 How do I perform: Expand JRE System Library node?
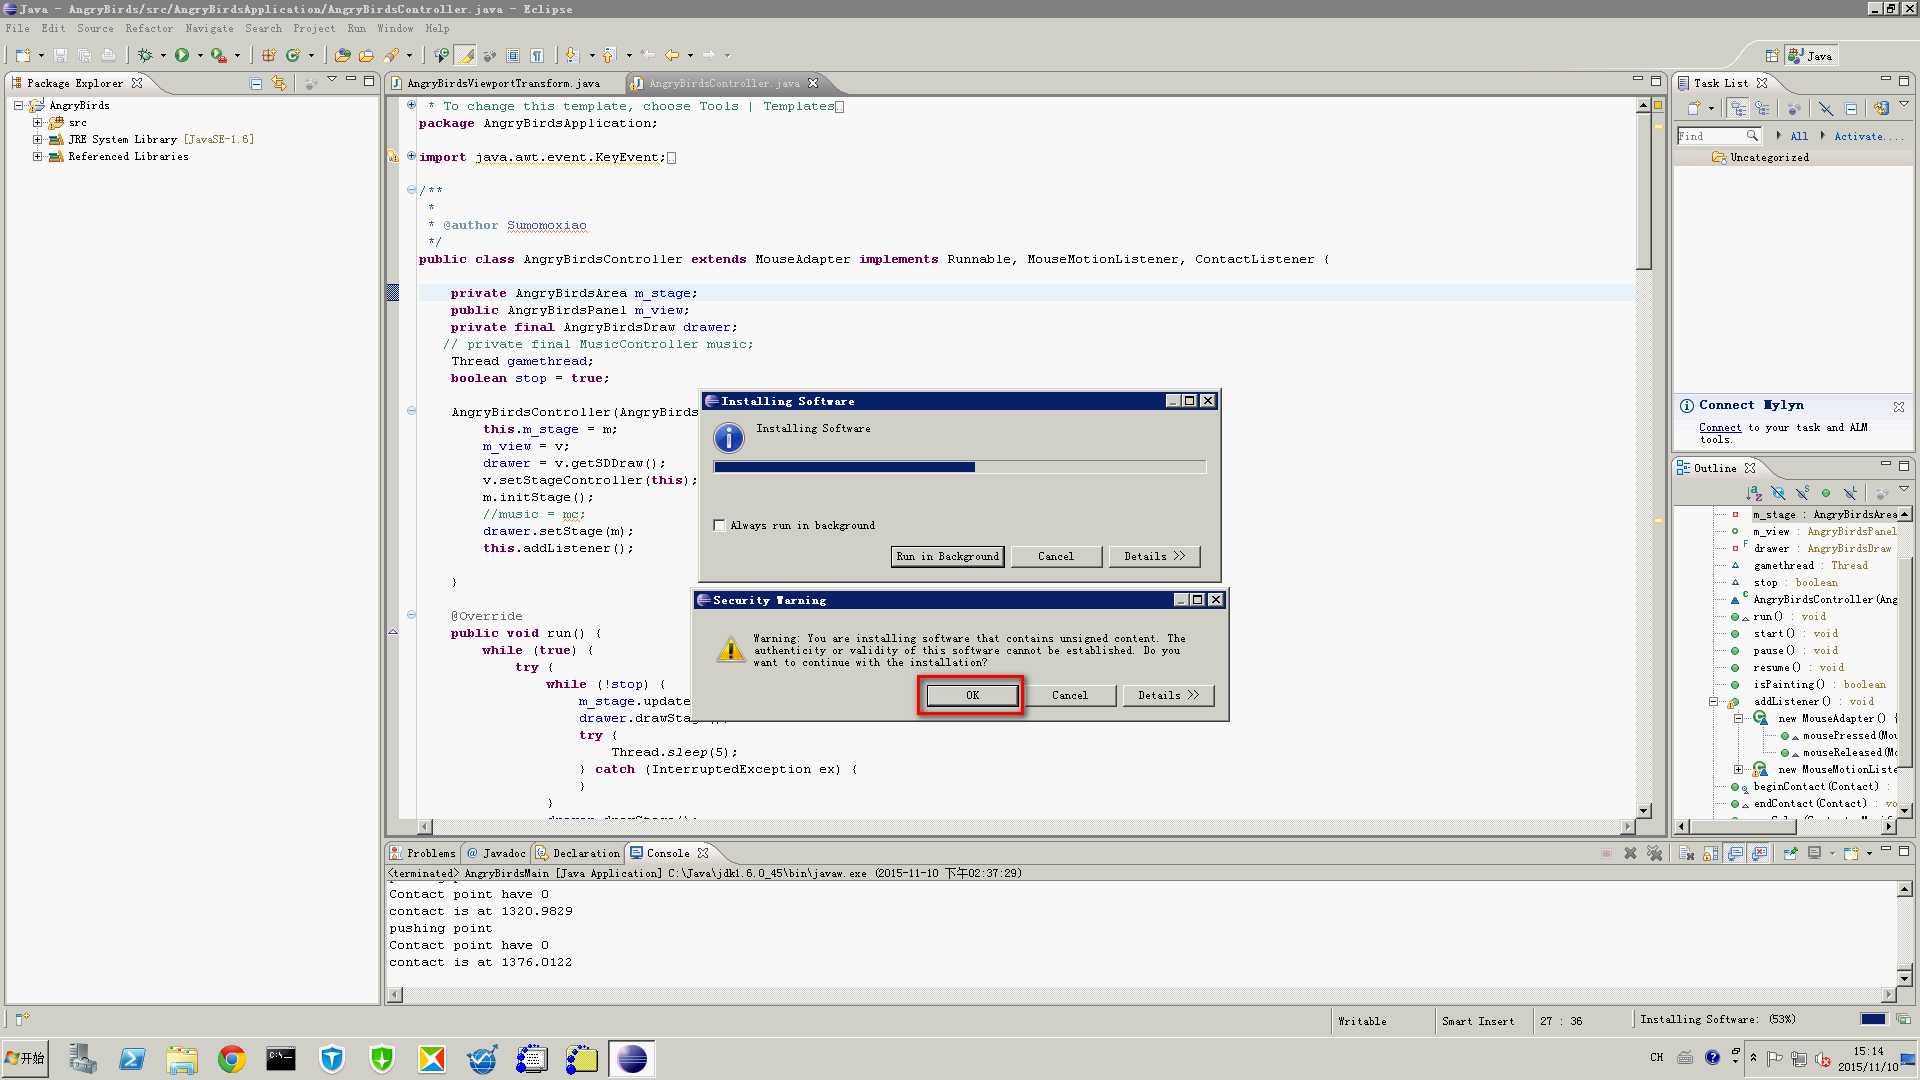37,139
